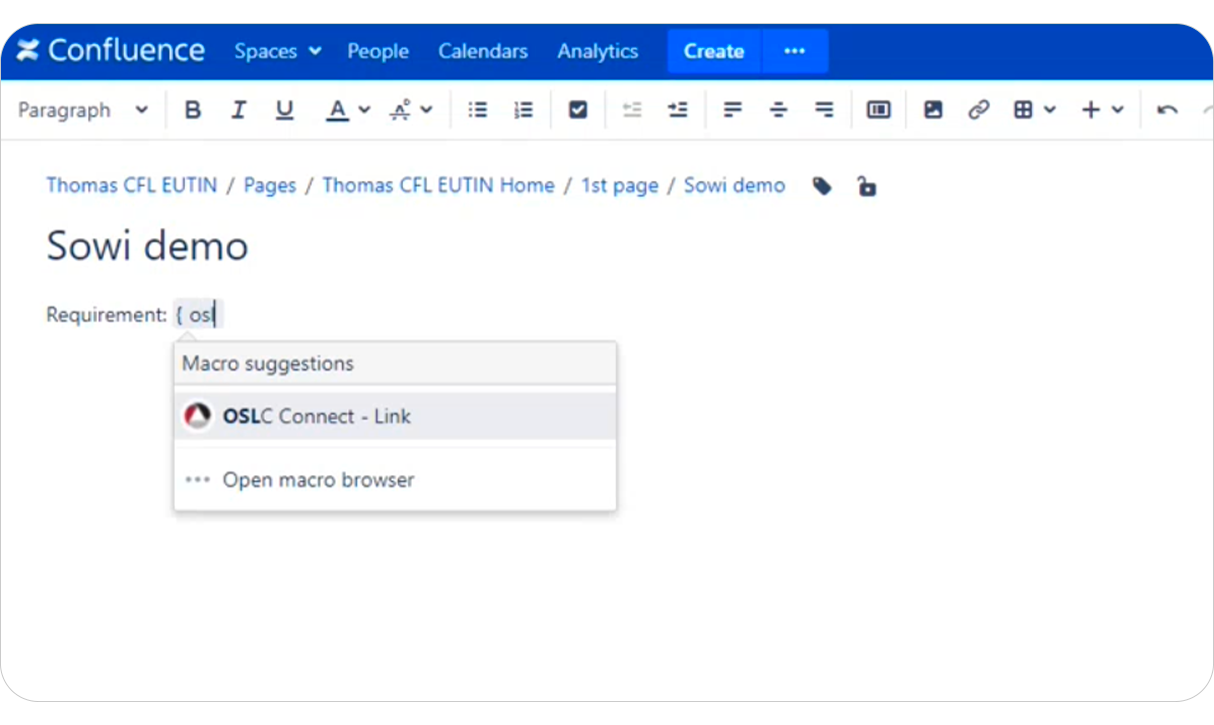Open the Spaces menu
The image size is (1214, 725).
[x=278, y=51]
